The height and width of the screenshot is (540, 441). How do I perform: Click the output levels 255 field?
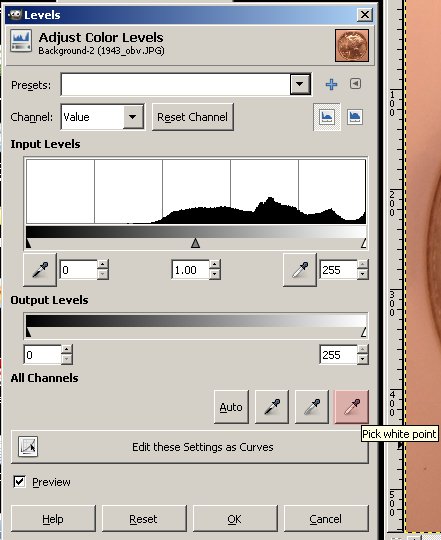(338, 355)
